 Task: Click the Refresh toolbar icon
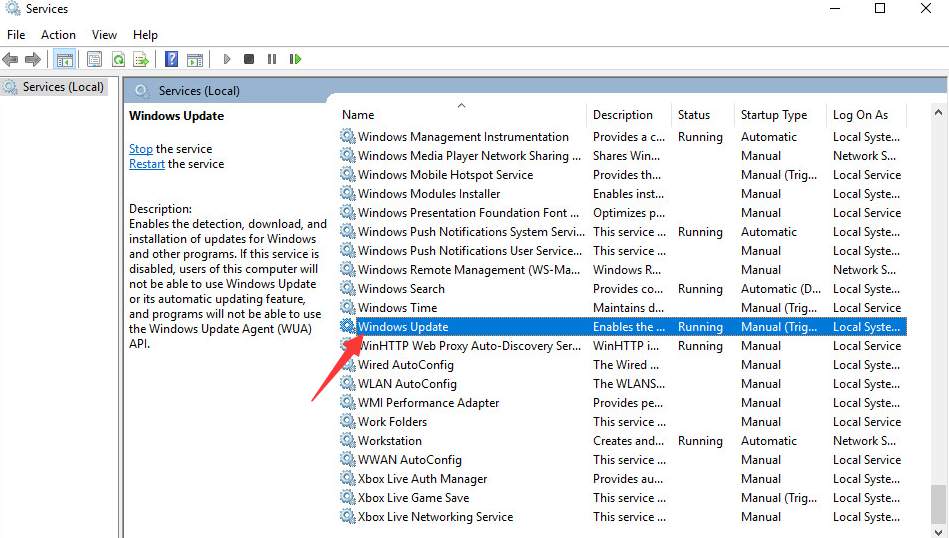118,59
